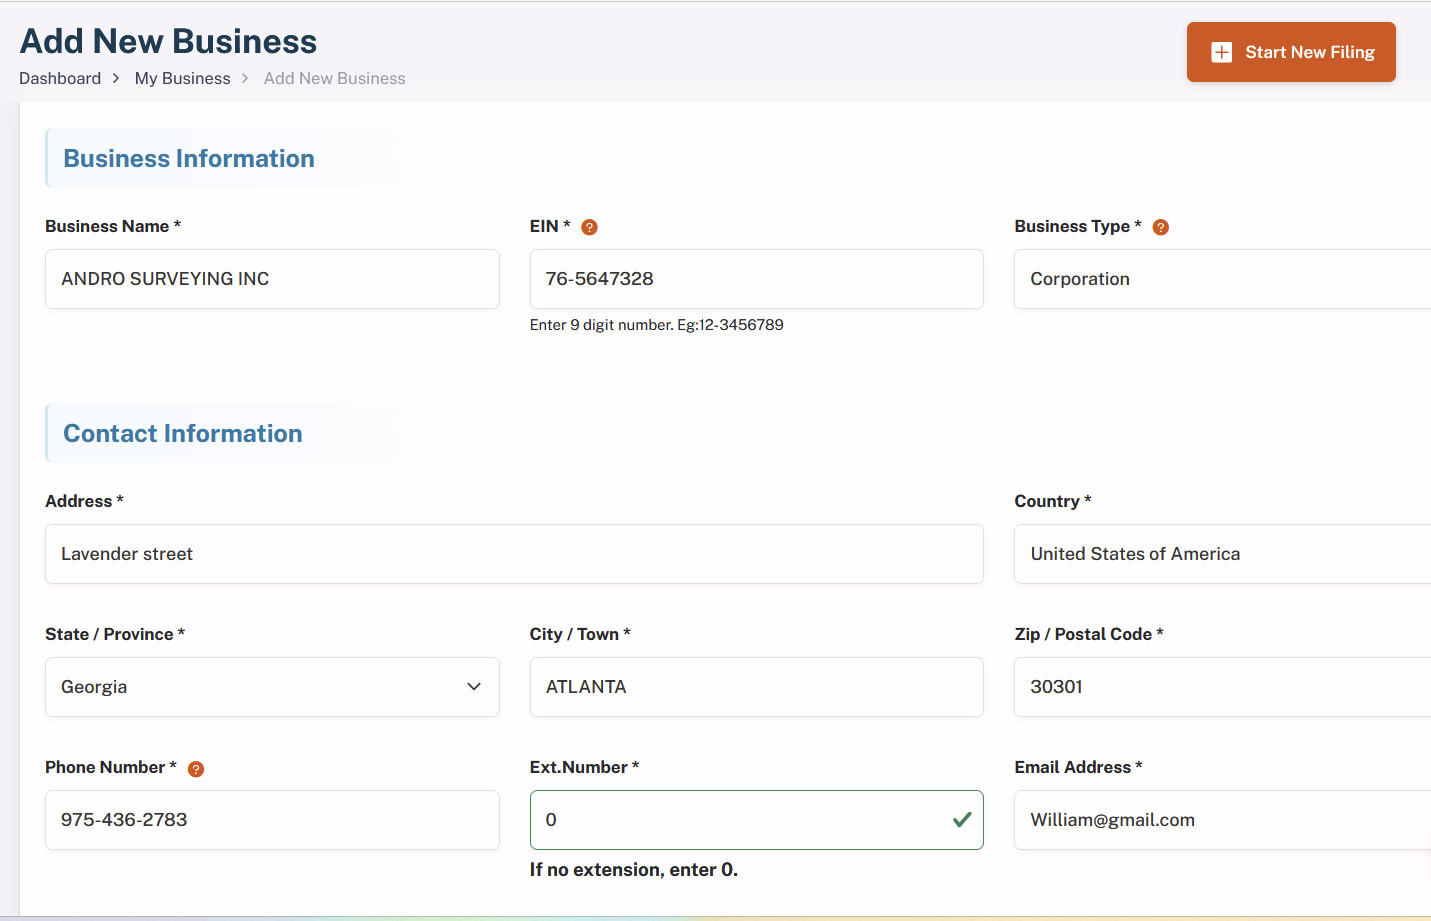1431x921 pixels.
Task: Click Add New Business breadcrumb text
Action: (x=335, y=78)
